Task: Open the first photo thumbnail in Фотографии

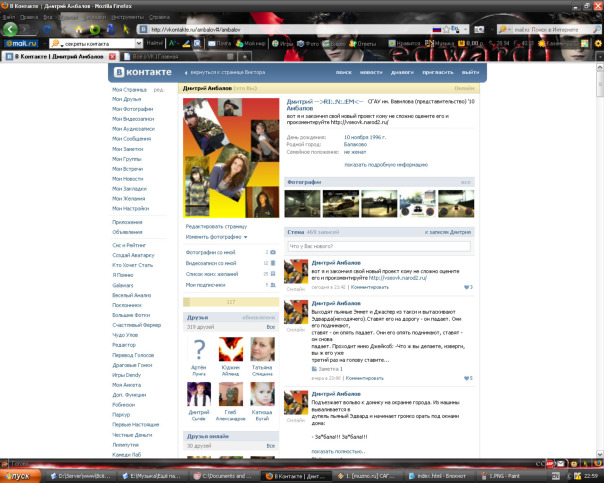Action: point(302,203)
